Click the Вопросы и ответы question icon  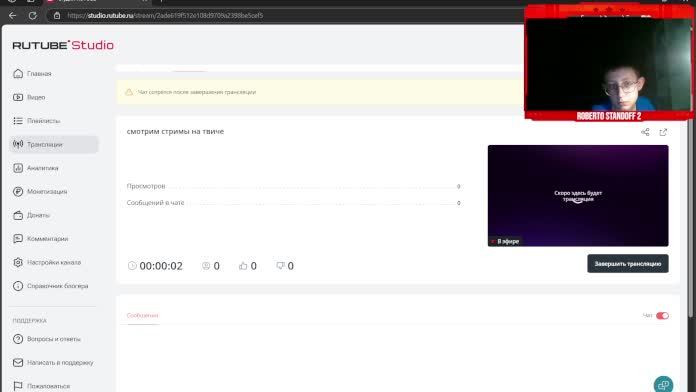pos(18,339)
